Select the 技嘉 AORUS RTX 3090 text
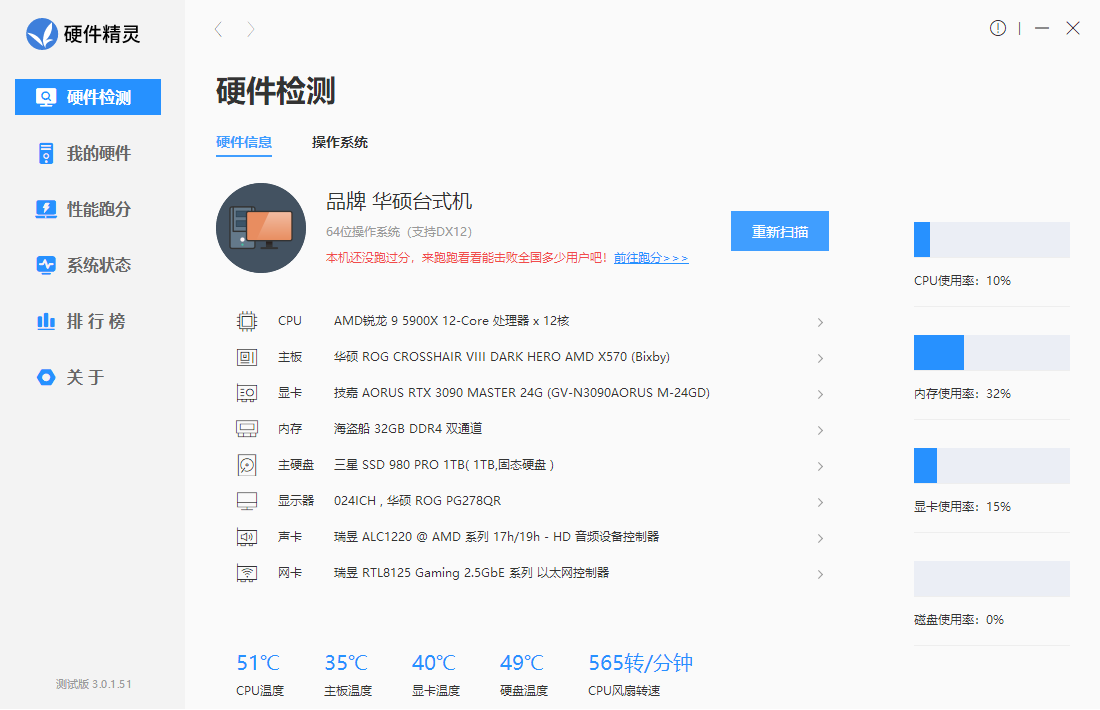The width and height of the screenshot is (1100, 710). click(x=522, y=393)
